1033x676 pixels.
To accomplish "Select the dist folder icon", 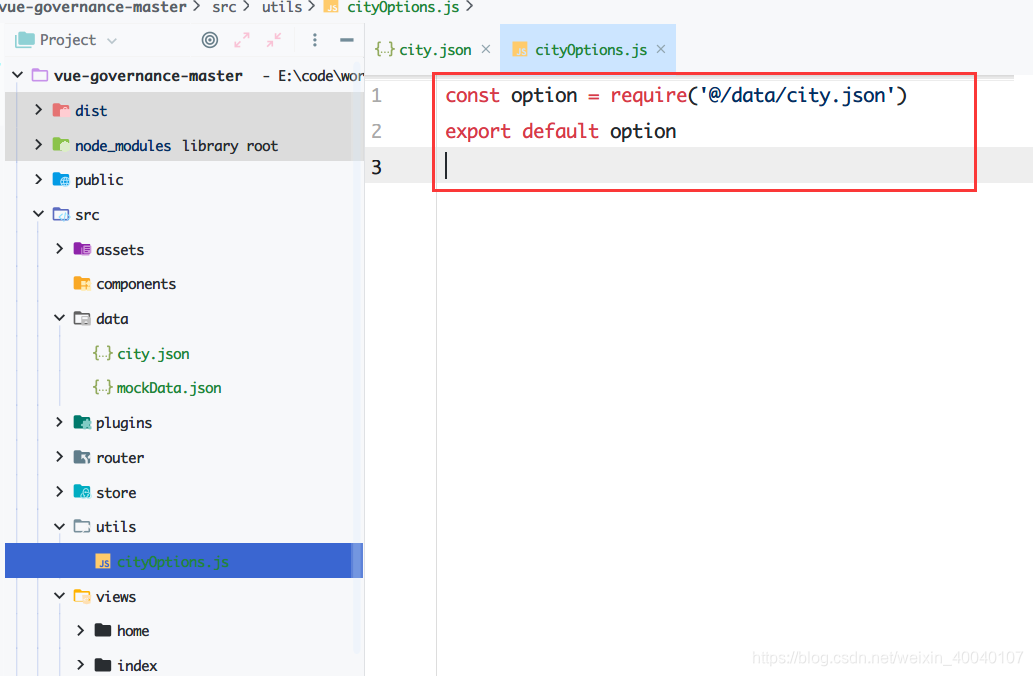I will click(x=61, y=110).
